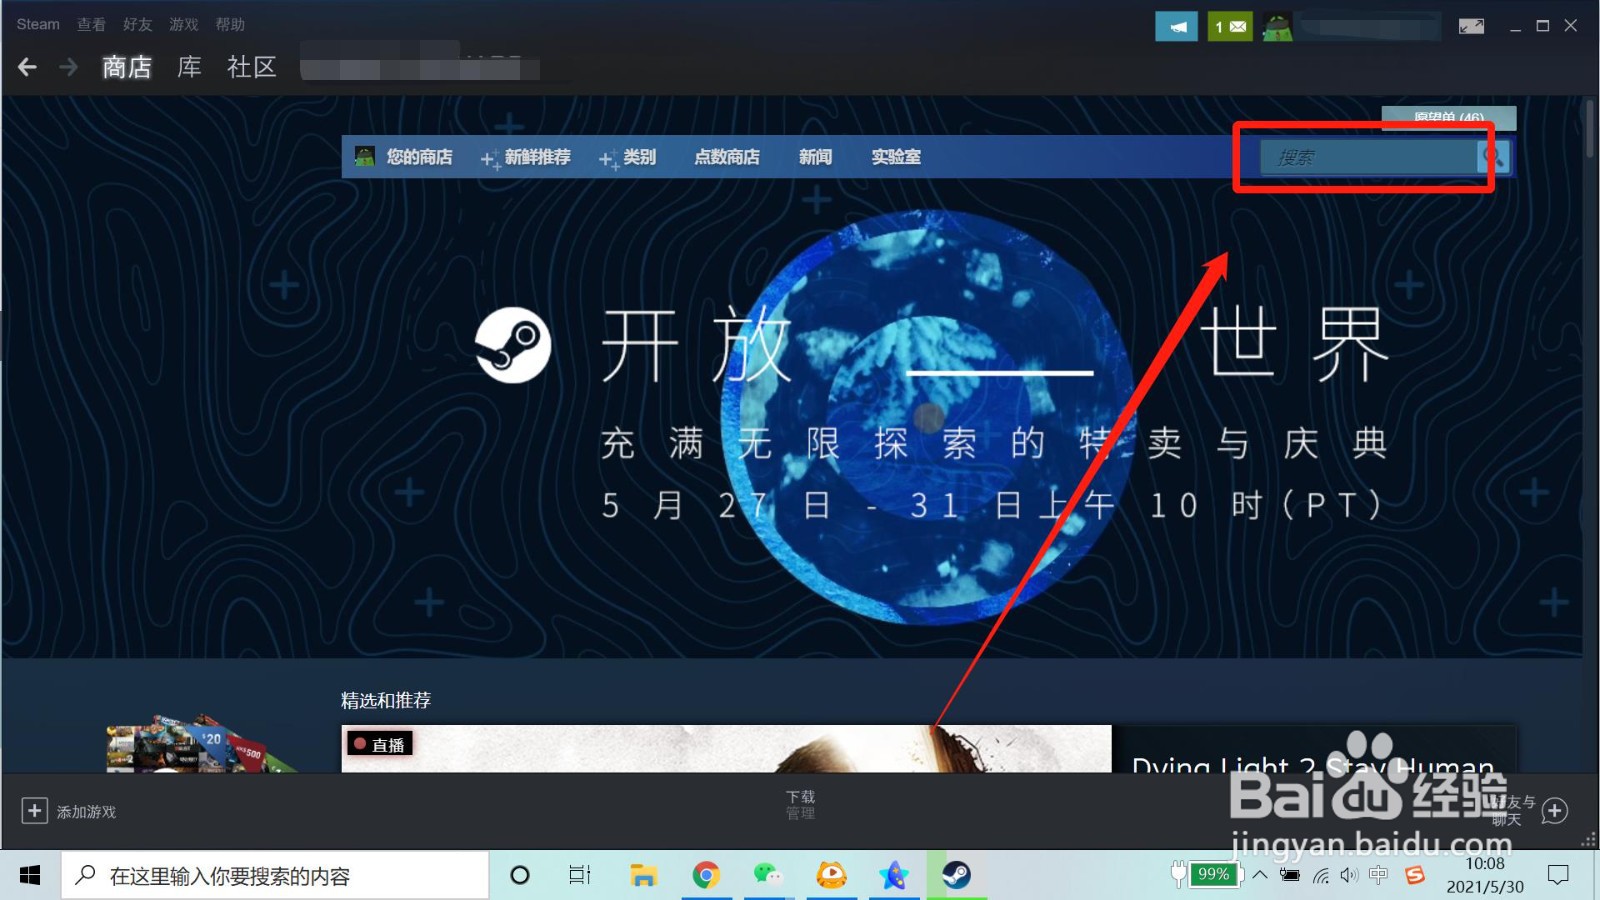This screenshot has height=900, width=1600.
Task: Open the 点数商店 link
Action: coord(727,157)
